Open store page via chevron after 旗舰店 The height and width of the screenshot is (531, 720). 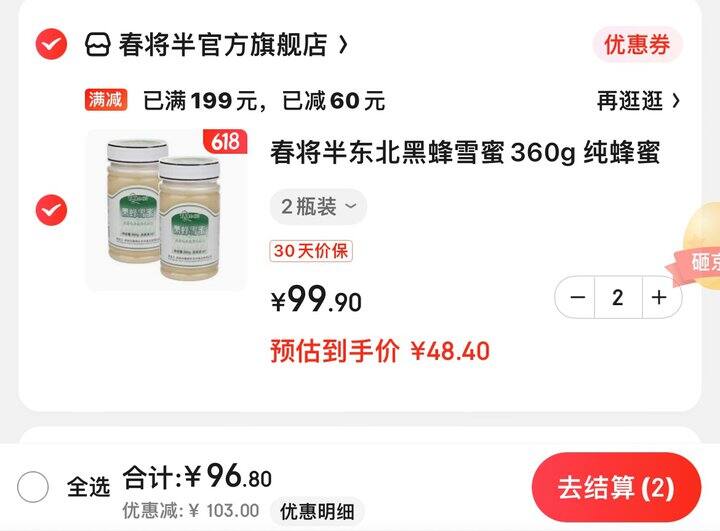[x=343, y=45]
